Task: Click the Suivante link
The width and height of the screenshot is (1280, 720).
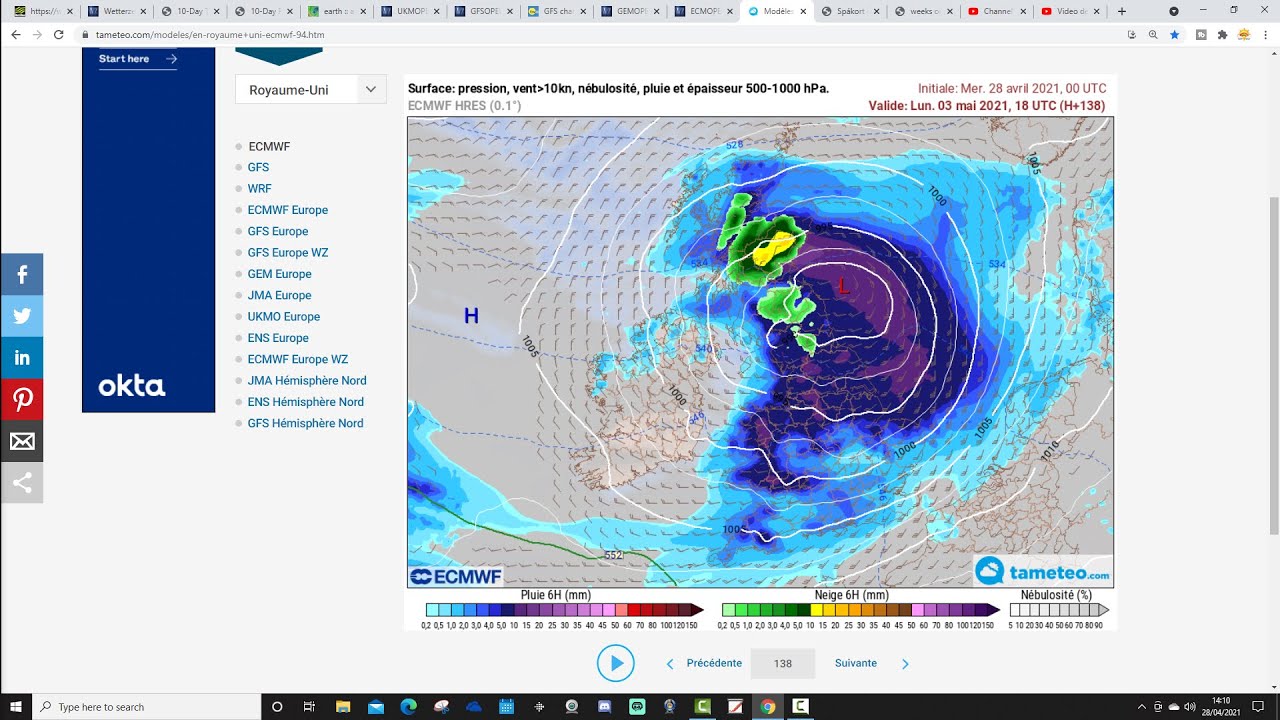Action: [856, 664]
